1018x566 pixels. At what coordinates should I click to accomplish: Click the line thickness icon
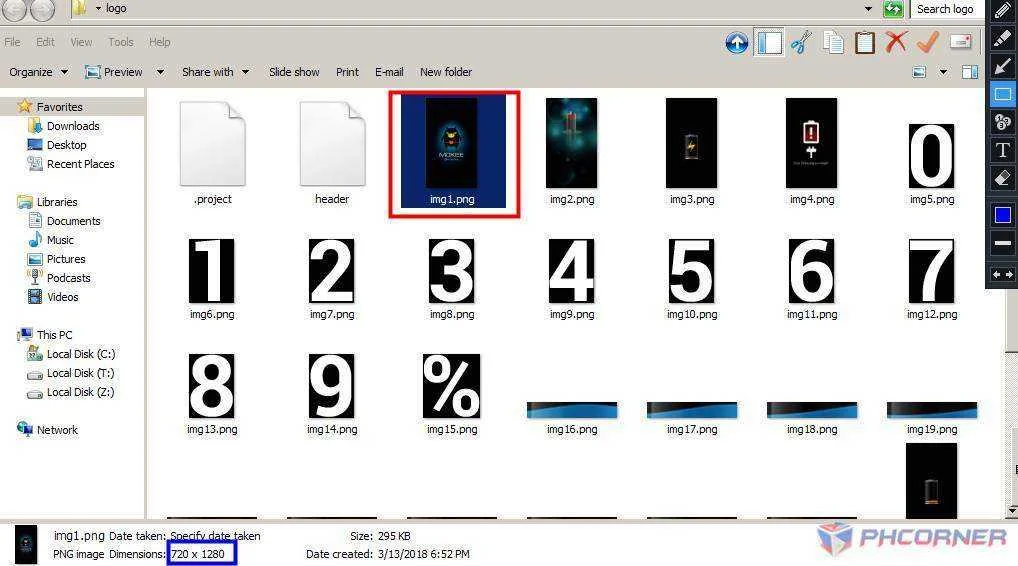pos(1002,243)
